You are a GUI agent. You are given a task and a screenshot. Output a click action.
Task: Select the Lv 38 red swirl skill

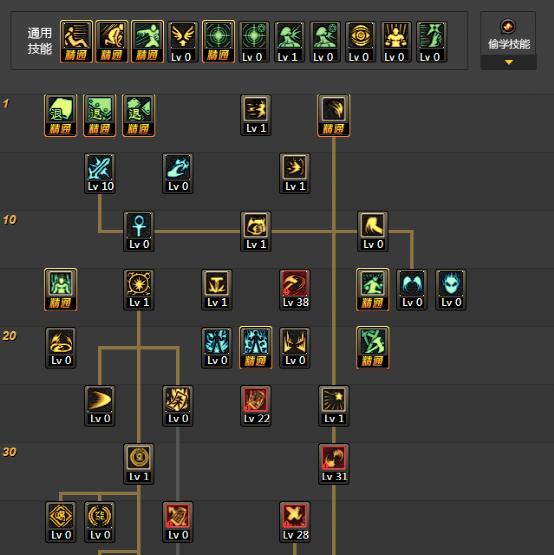coord(295,290)
